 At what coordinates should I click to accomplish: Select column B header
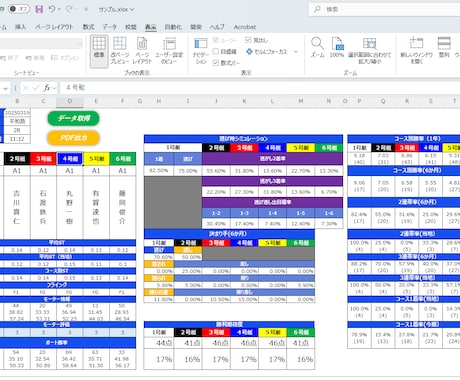[x=17, y=101]
